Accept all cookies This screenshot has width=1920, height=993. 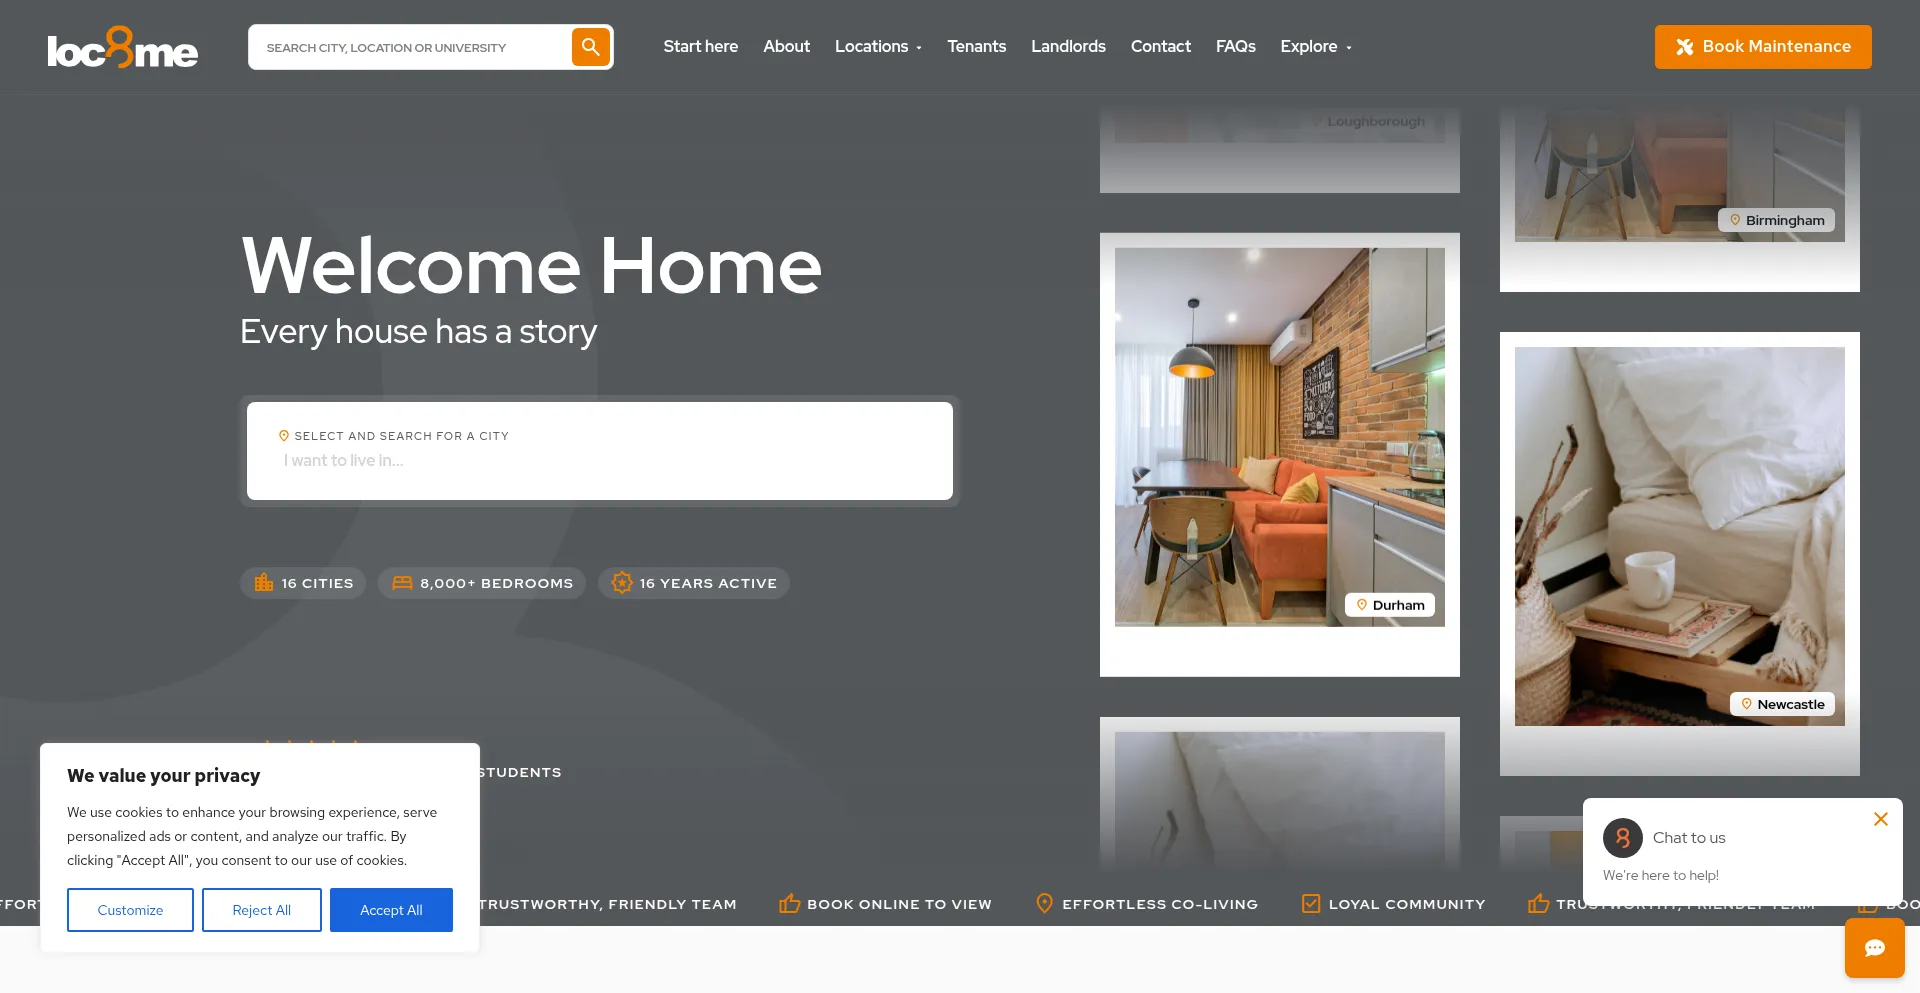point(391,910)
